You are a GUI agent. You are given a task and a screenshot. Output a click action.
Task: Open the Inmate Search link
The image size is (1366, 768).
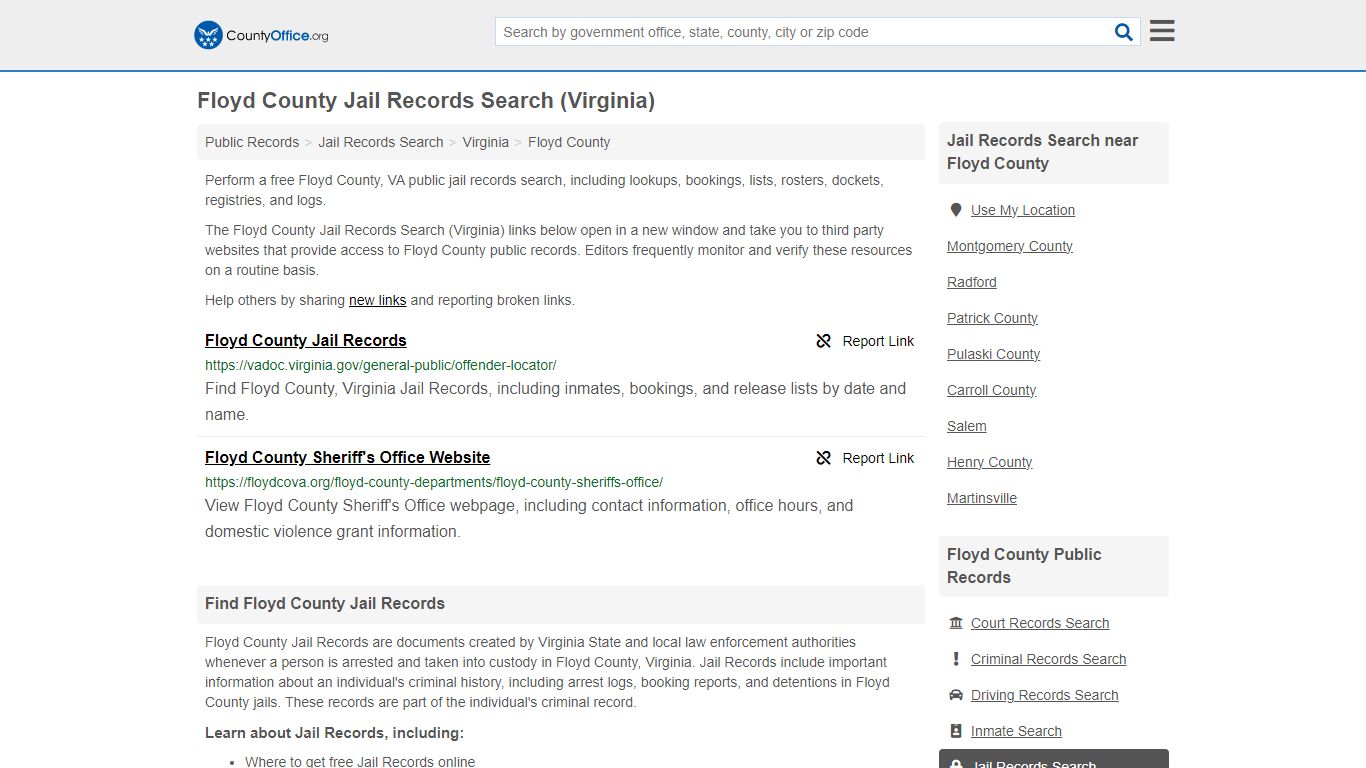1016,731
